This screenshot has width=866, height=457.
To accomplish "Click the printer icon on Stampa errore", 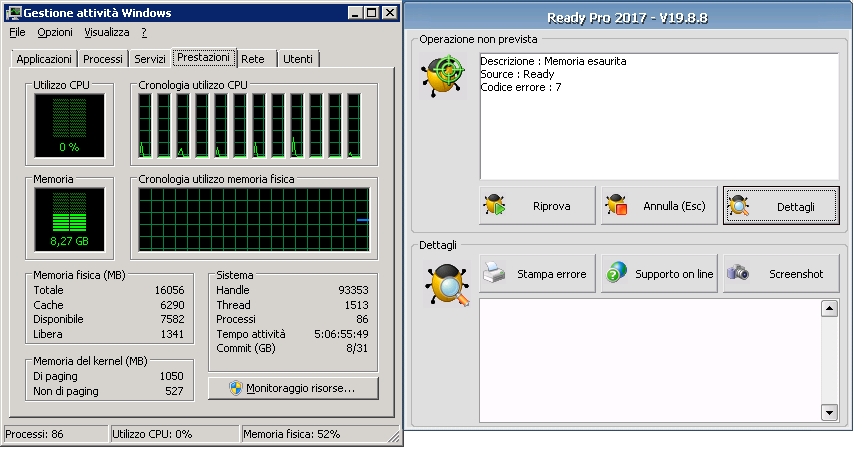I will point(494,272).
